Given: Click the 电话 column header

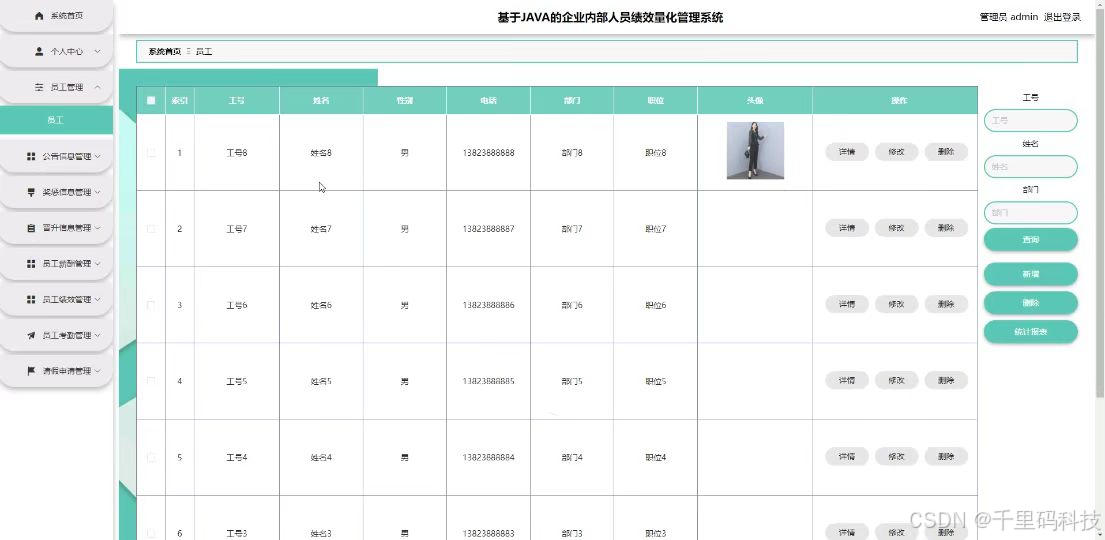Looking at the screenshot, I should pyautogui.click(x=488, y=101).
